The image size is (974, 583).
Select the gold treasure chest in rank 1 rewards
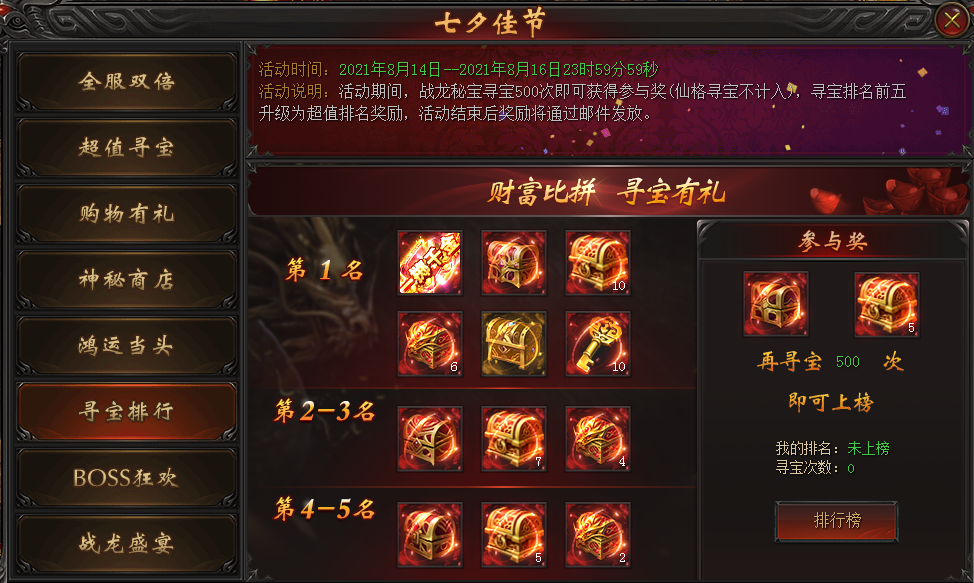pyautogui.click(x=514, y=344)
